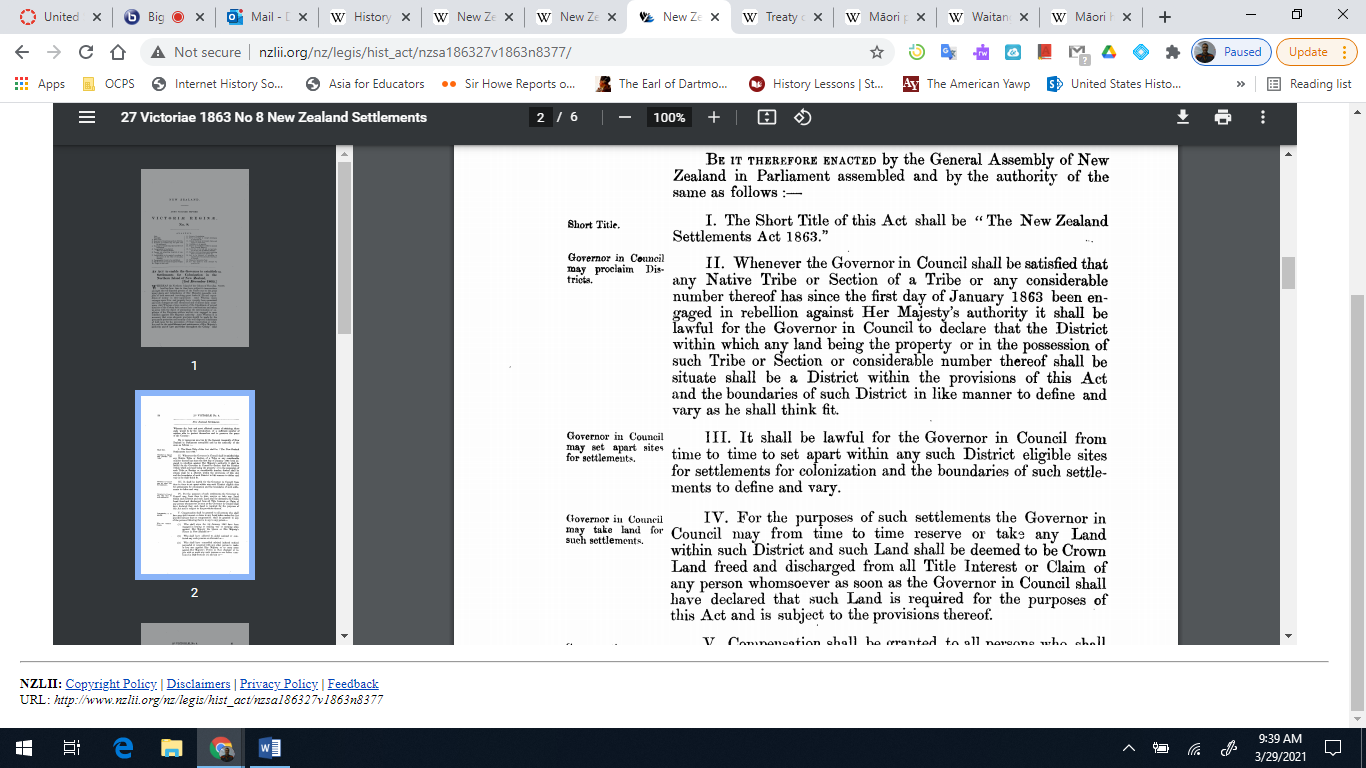Open the PDF viewer more actions menu
This screenshot has height=768, width=1366.
[1263, 117]
